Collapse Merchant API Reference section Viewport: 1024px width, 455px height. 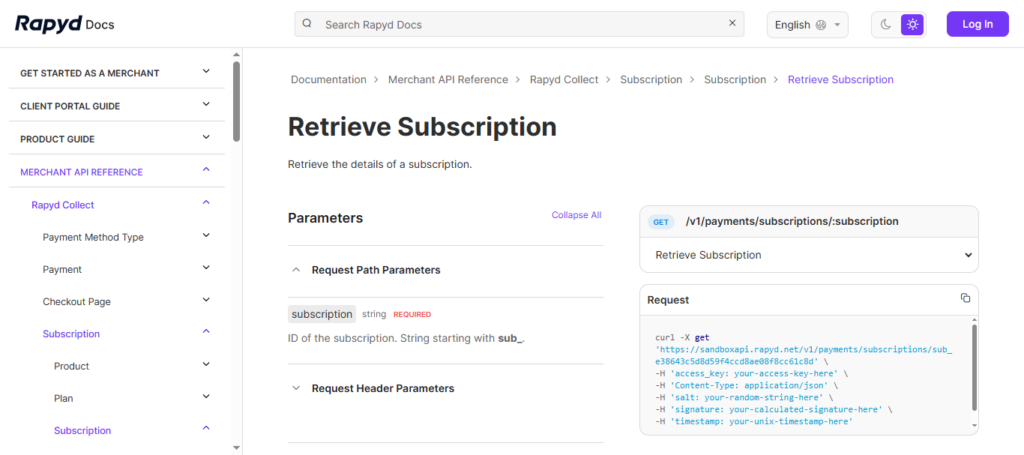point(206,170)
